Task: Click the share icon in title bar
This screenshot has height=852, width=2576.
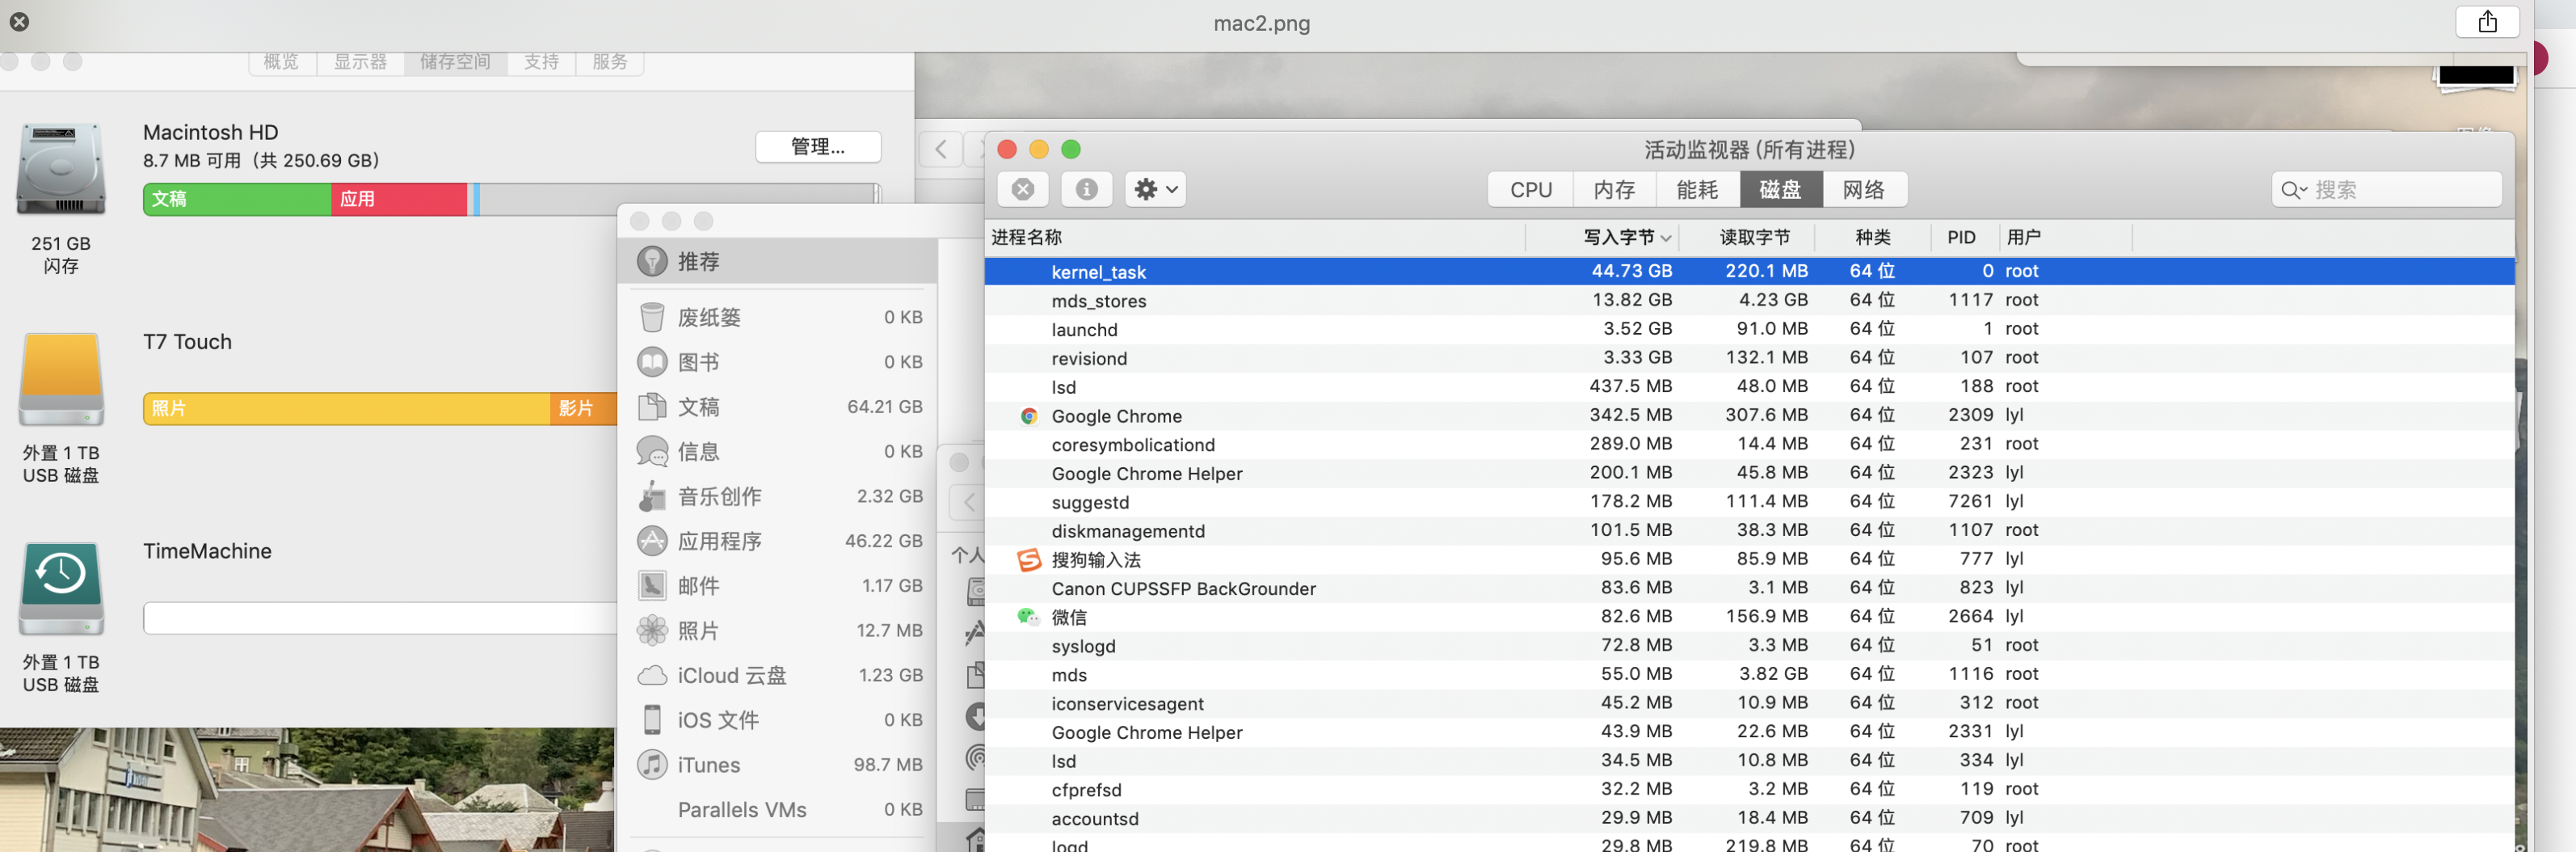Action: click(x=2487, y=22)
